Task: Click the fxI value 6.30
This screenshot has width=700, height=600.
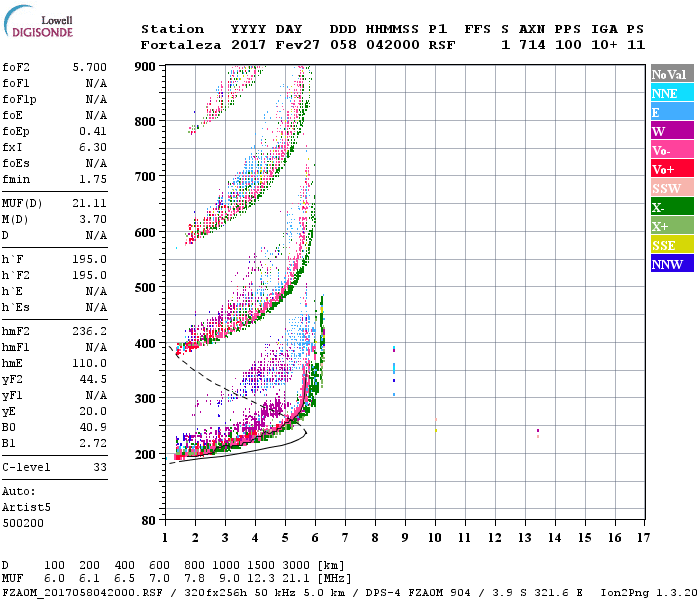Action: click(93, 147)
